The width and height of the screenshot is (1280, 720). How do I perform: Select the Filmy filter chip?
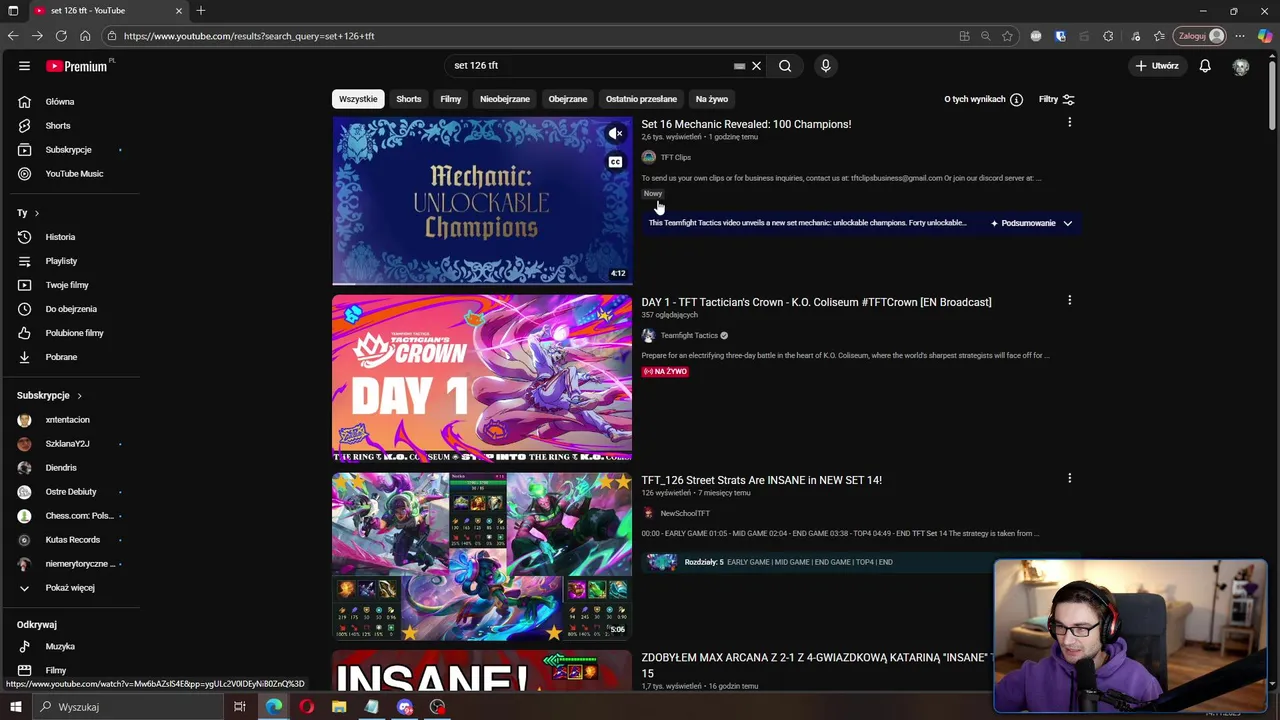coord(451,99)
